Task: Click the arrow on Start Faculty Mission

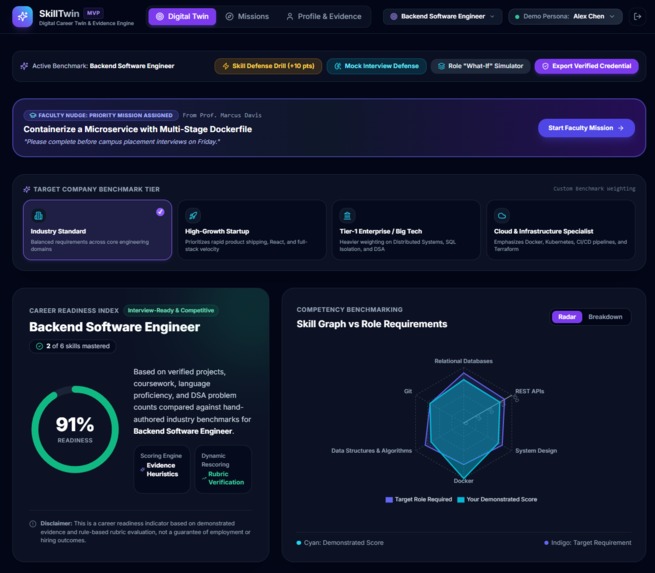Action: click(621, 128)
